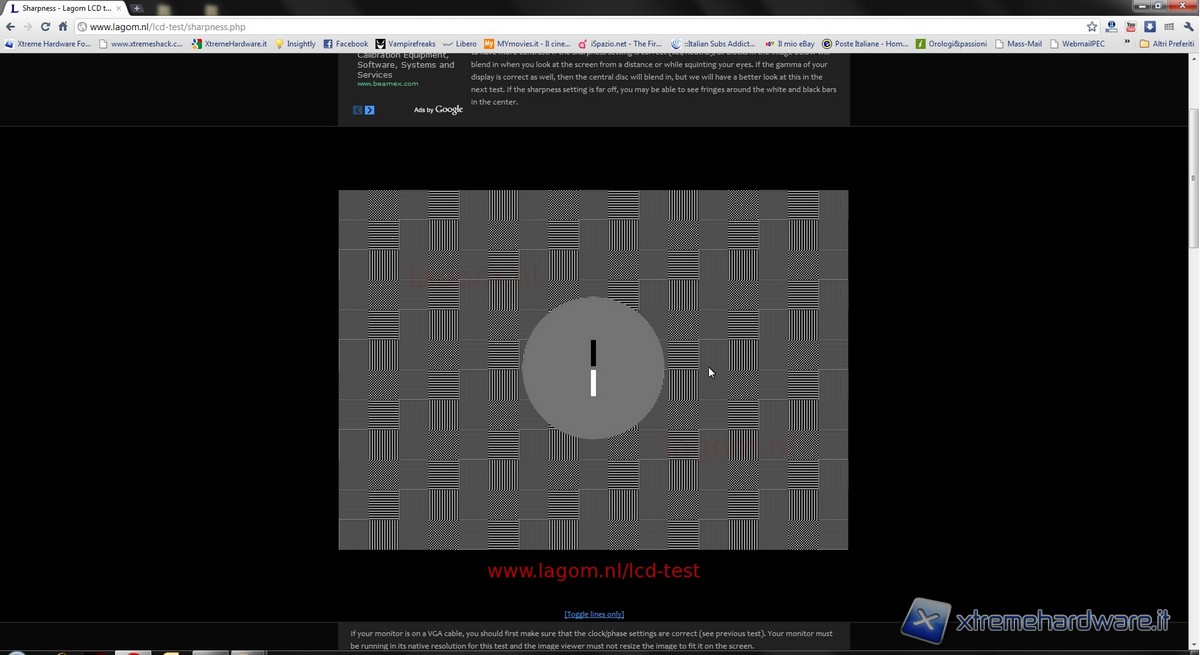Image resolution: width=1200 pixels, height=655 pixels.
Task: Open a new browser tab
Action: 137,8
